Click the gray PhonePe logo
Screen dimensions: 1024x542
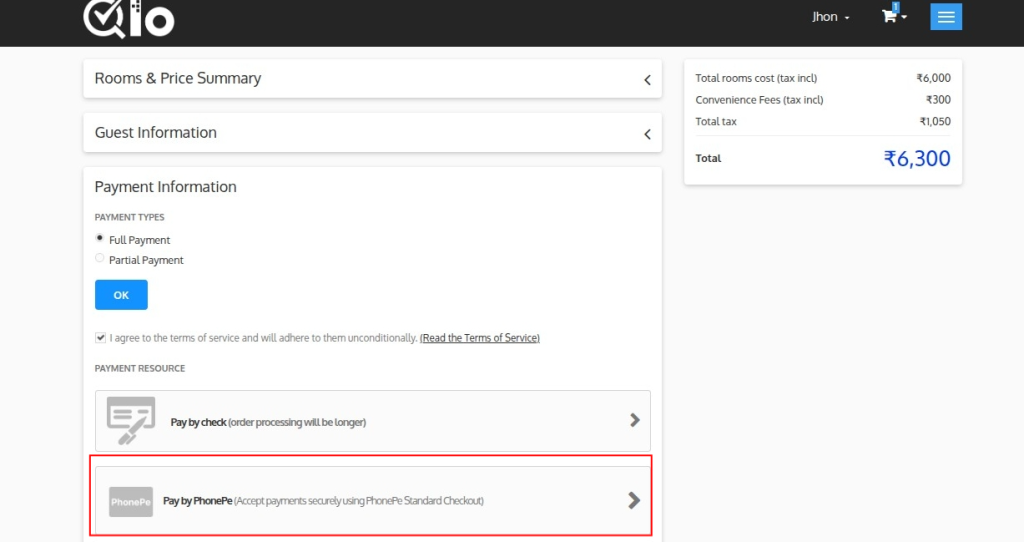click(x=131, y=501)
